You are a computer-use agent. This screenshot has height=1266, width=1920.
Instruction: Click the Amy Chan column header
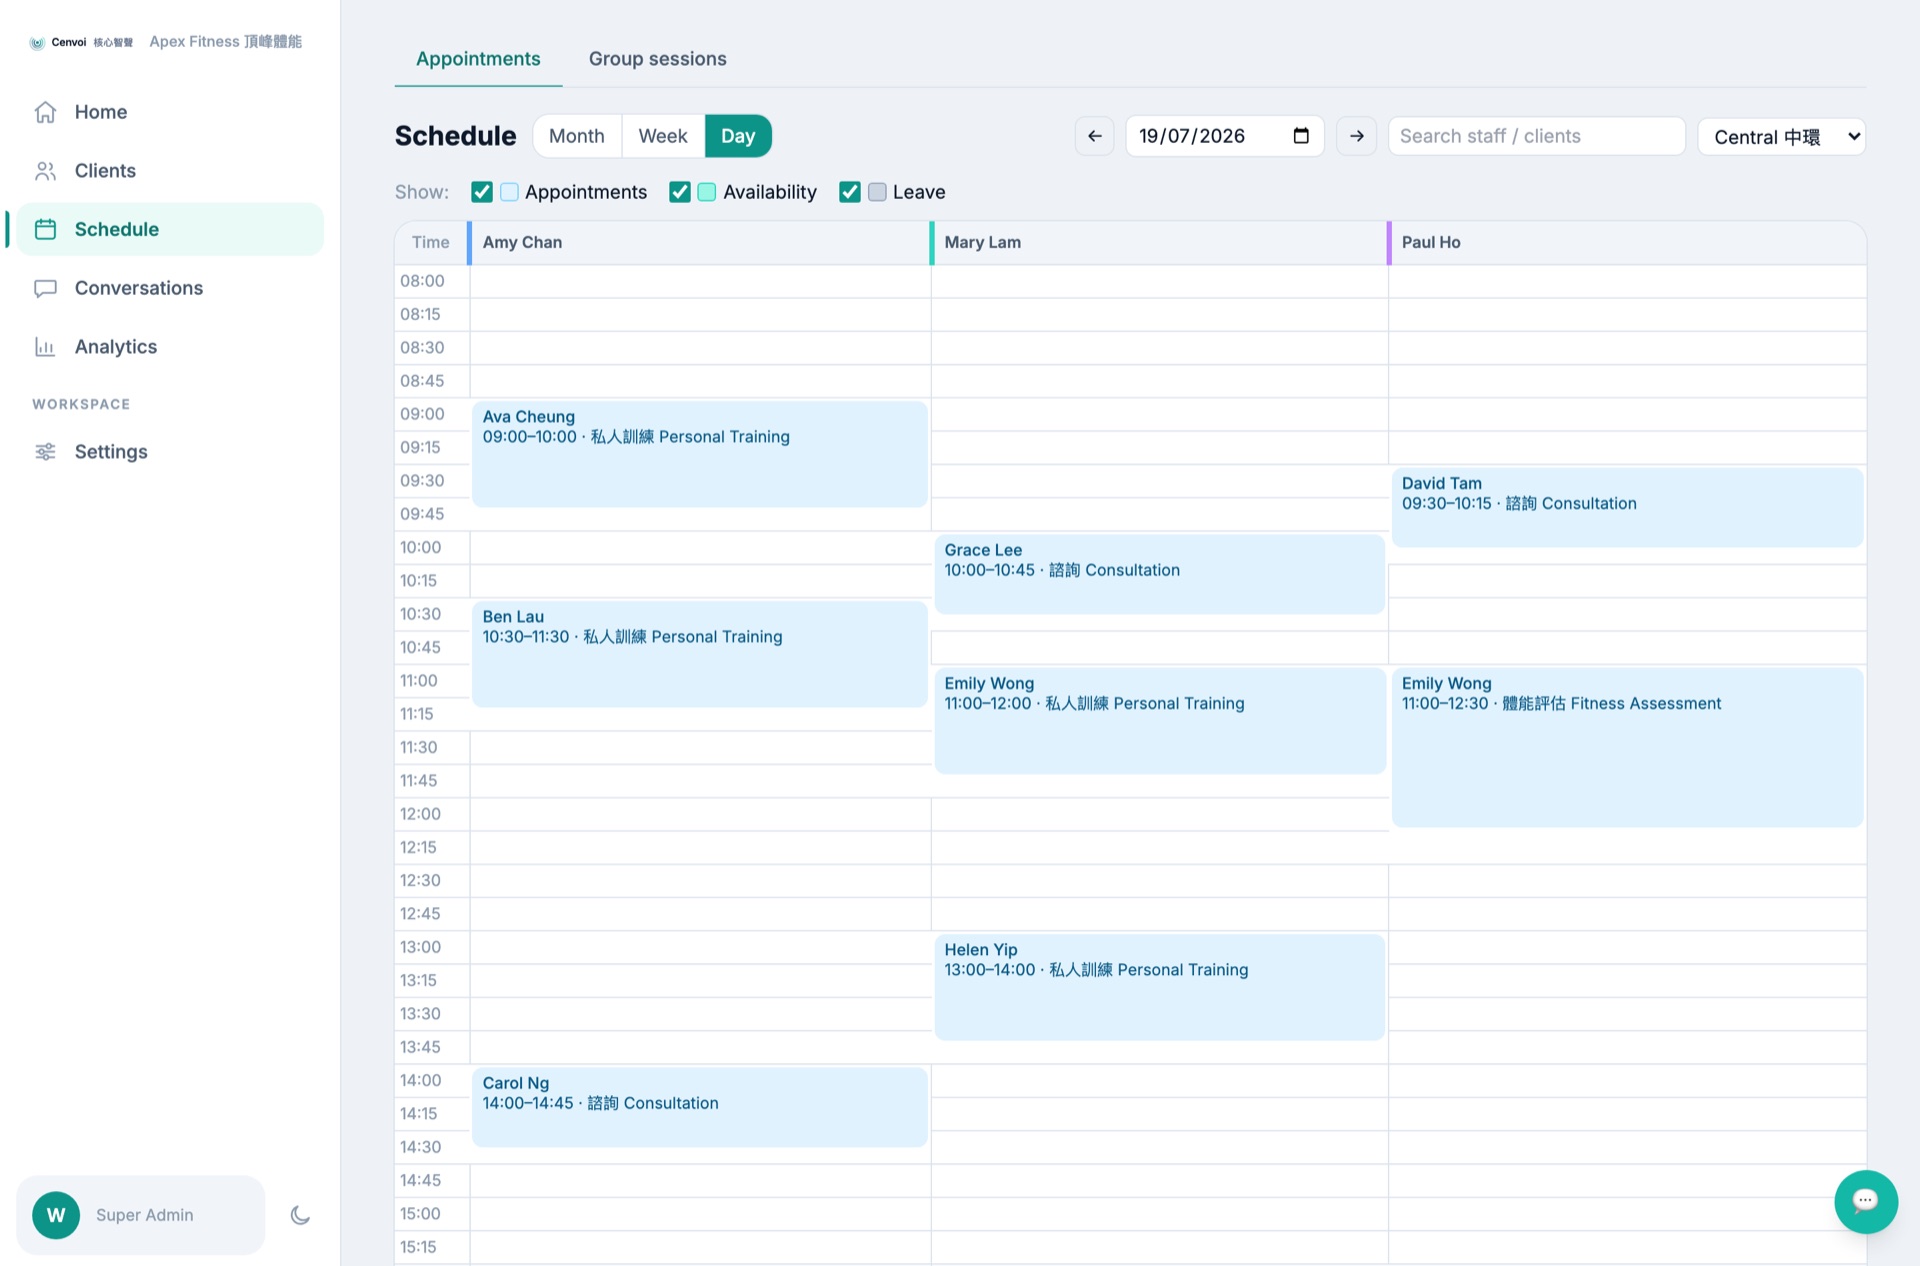[699, 243]
